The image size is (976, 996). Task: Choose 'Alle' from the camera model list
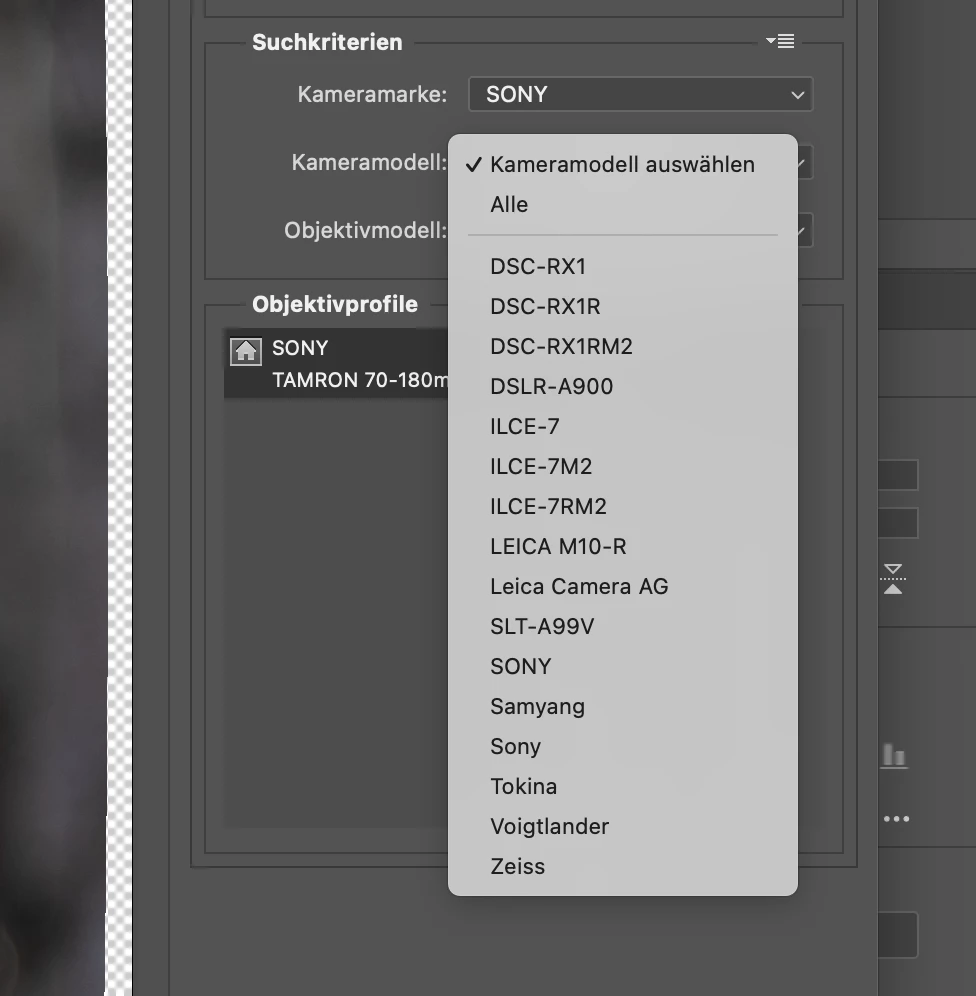click(622, 205)
